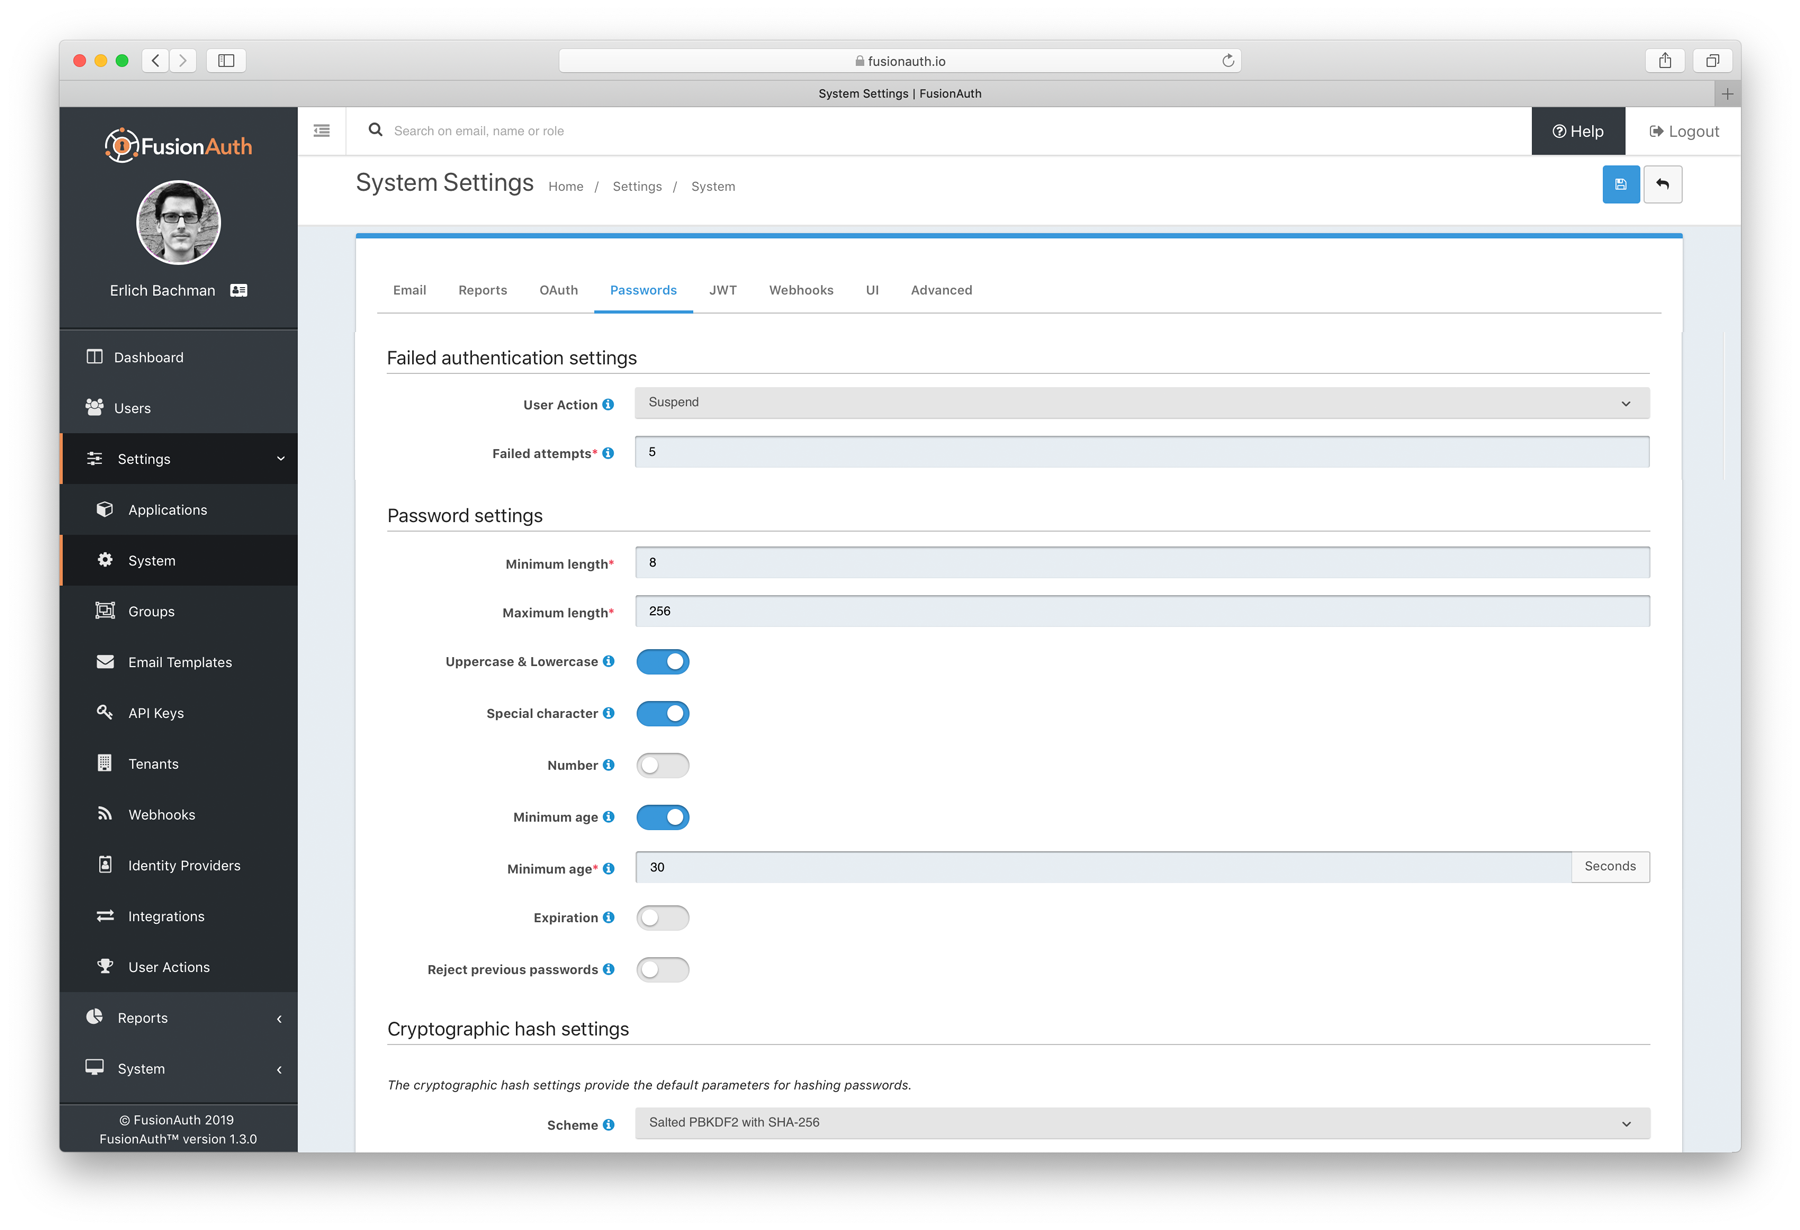Open the Scheme hash dropdown

(1141, 1123)
